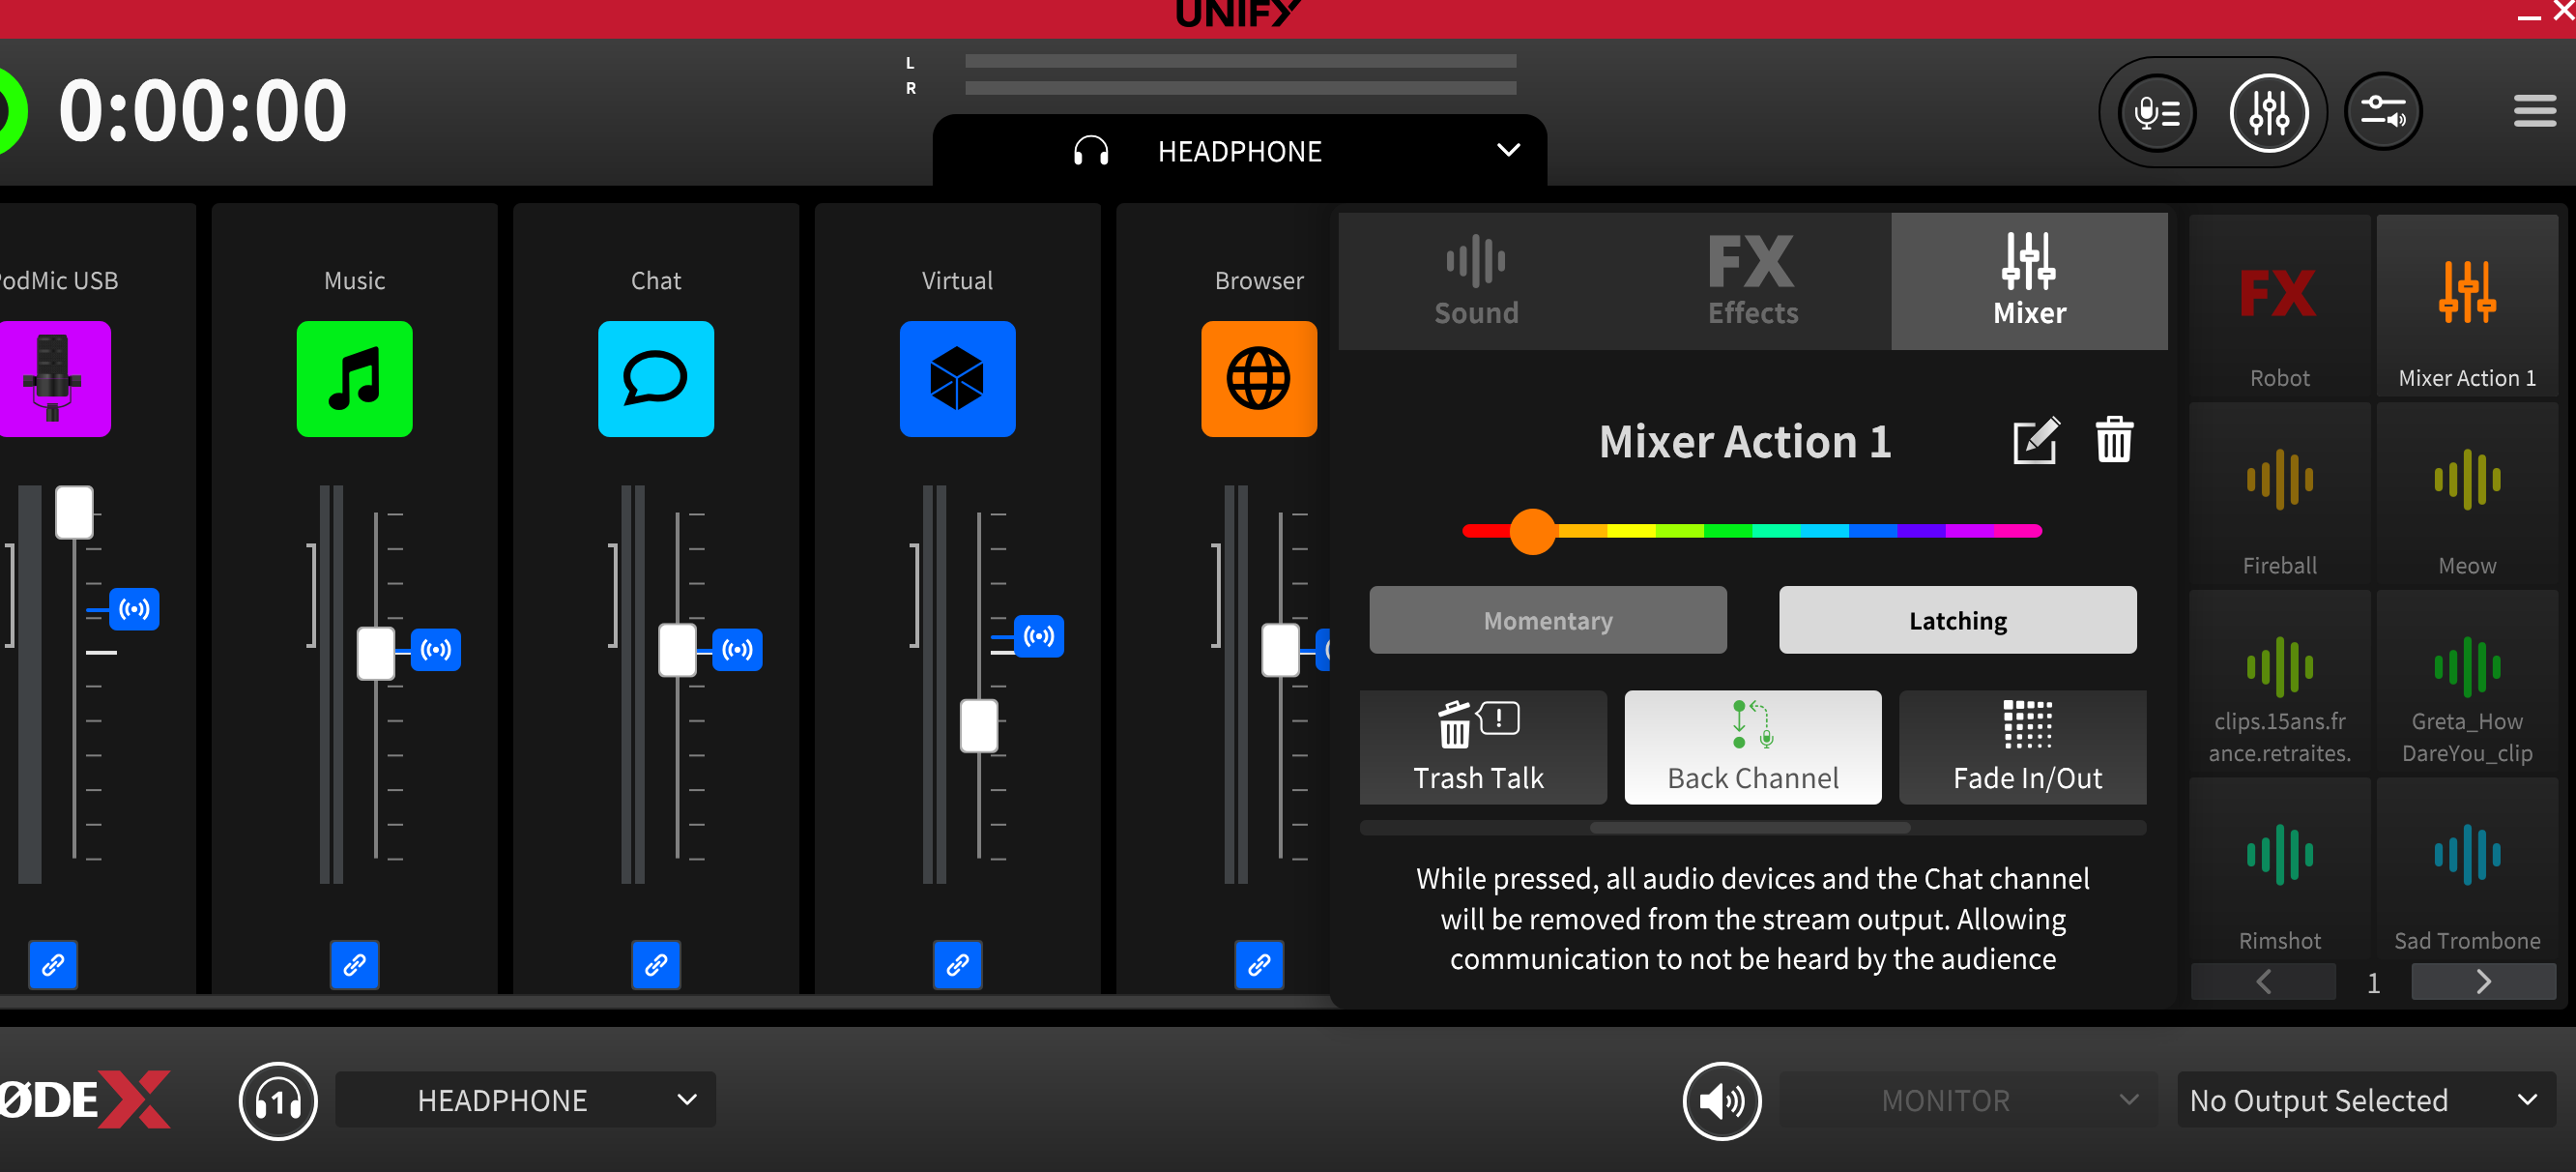
Task: Click the Chat channel fader handle
Action: click(677, 649)
